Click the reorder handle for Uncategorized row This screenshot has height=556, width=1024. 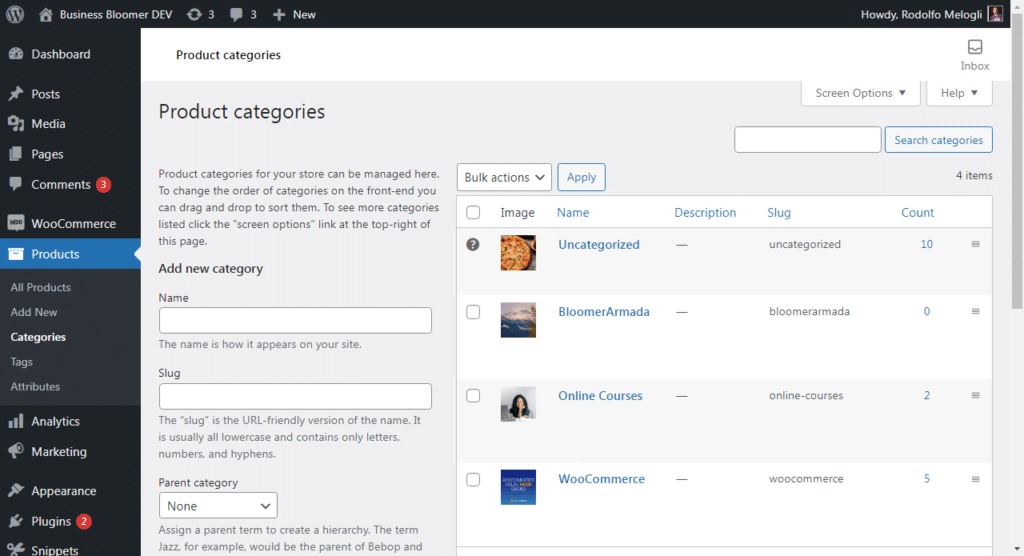coord(975,244)
